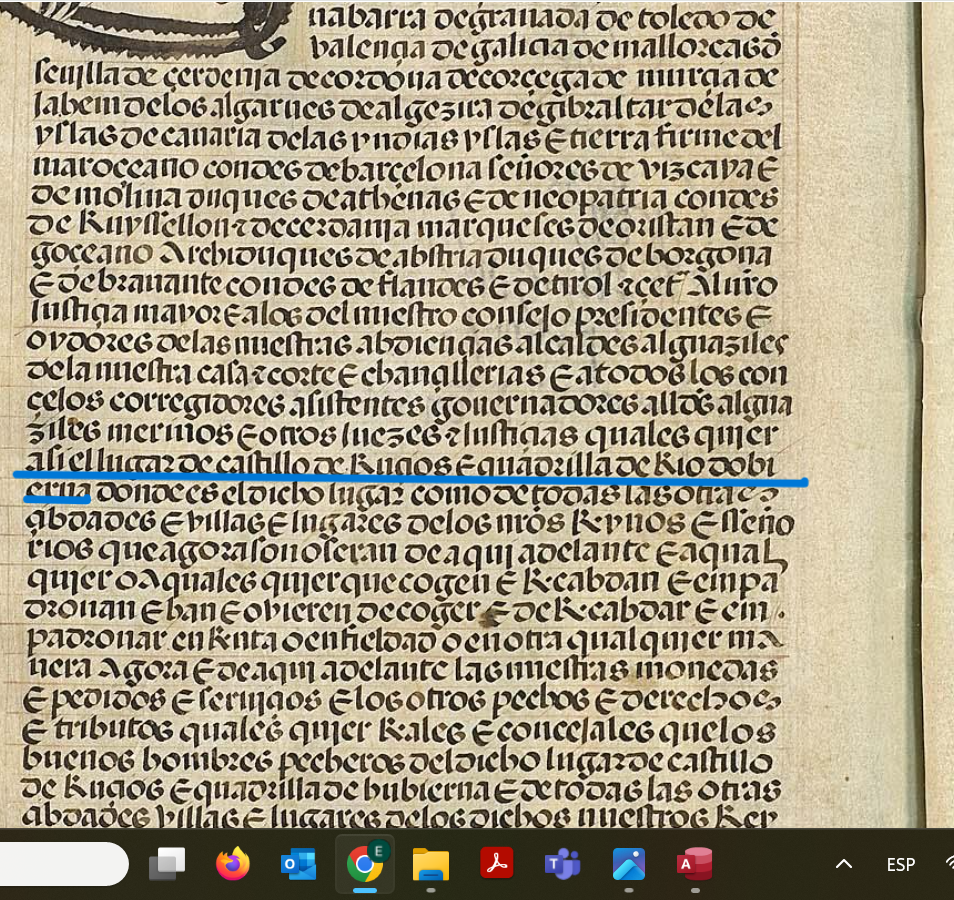
Task: Click inside the taskbar search box
Action: point(60,864)
